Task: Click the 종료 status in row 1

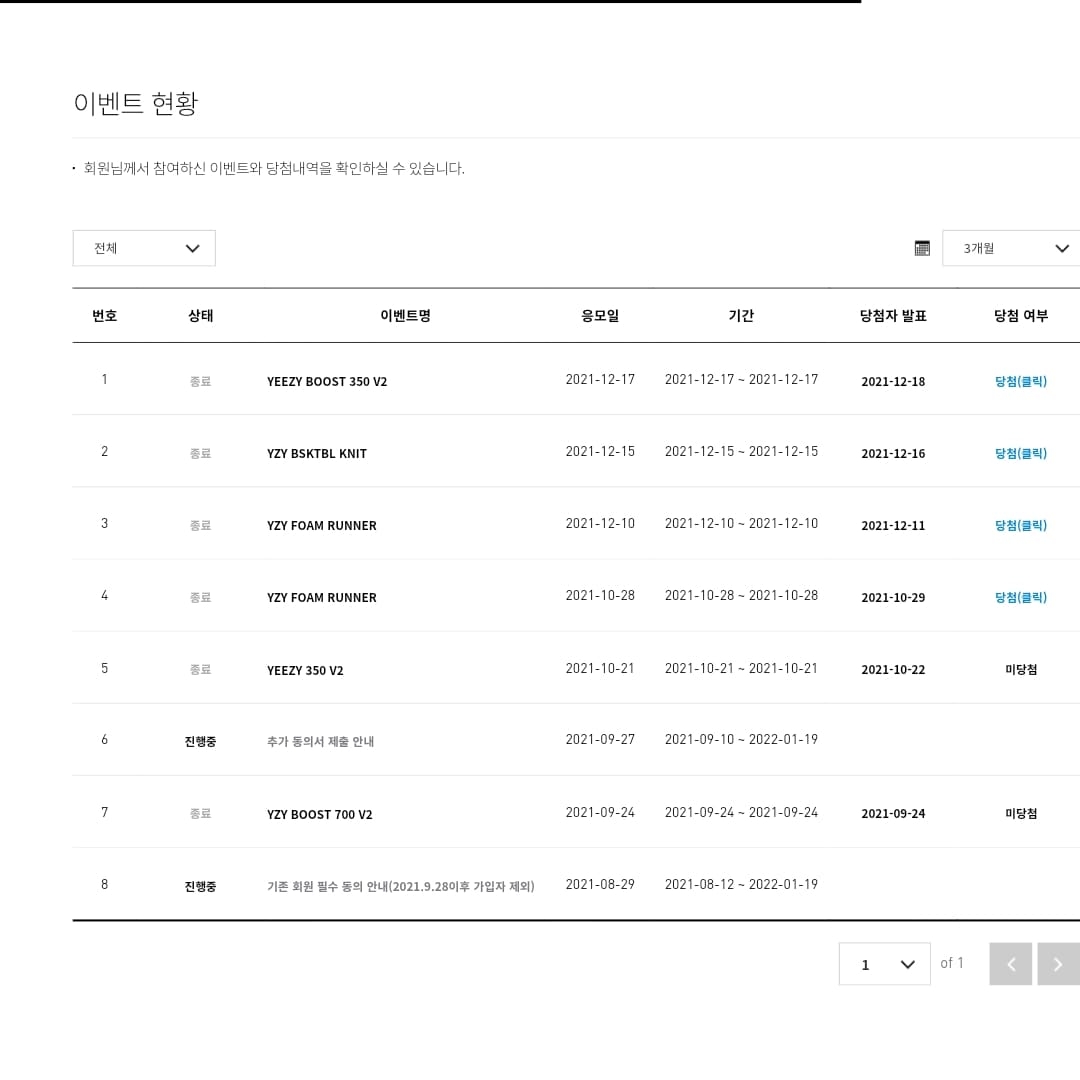Action: pyautogui.click(x=200, y=382)
